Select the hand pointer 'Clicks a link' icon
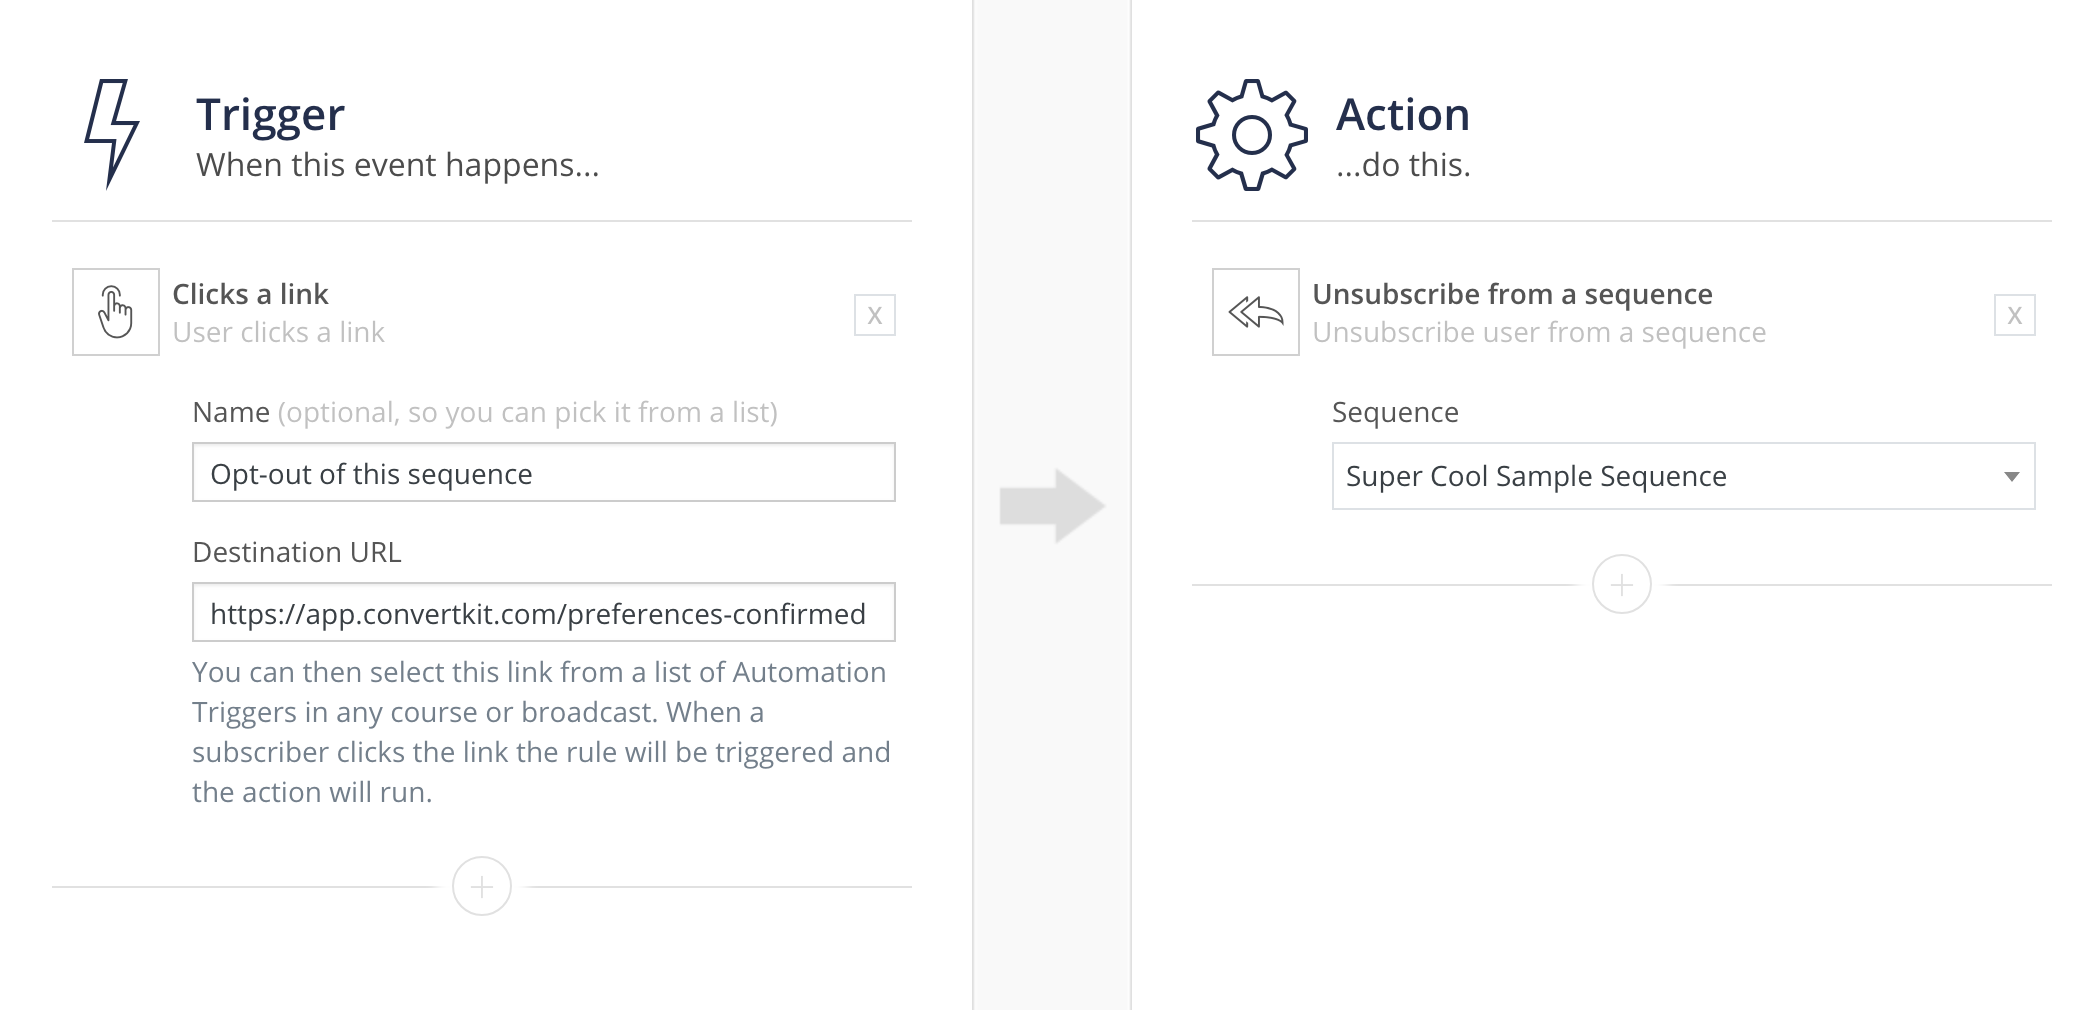This screenshot has height=1010, width=2088. (116, 312)
